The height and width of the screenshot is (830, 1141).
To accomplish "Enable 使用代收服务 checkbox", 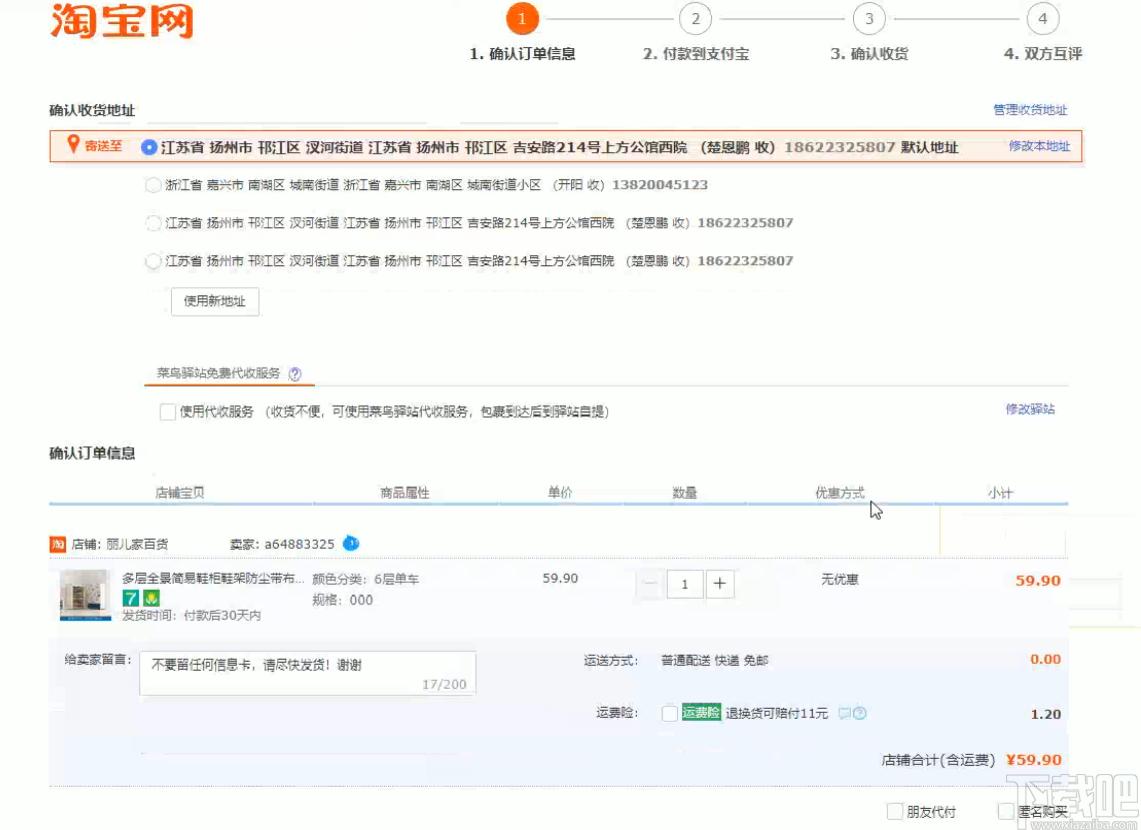I will [167, 412].
